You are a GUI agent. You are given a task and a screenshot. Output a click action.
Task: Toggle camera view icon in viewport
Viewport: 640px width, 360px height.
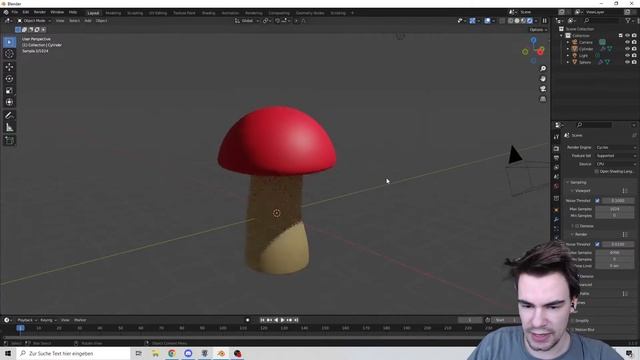click(543, 89)
